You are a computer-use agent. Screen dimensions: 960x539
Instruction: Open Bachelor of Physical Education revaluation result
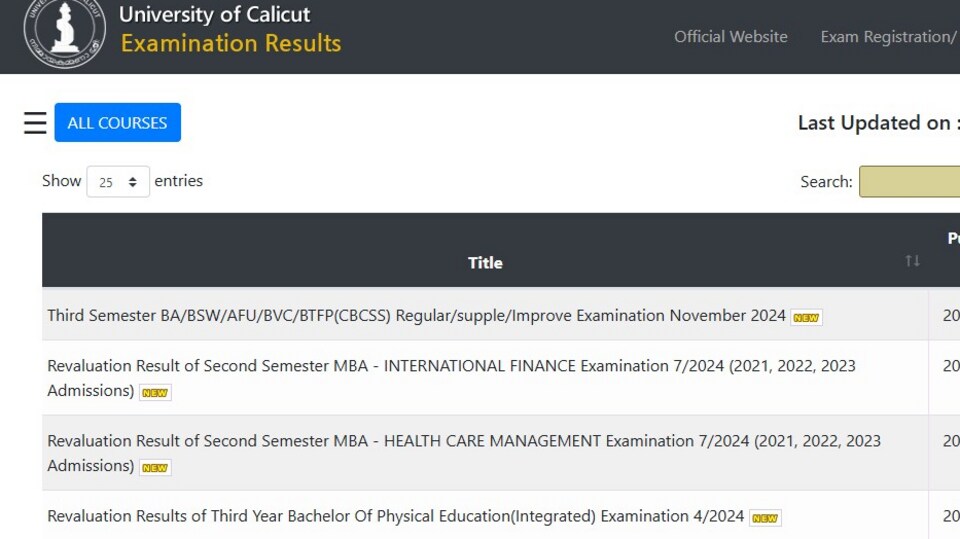pyautogui.click(x=396, y=516)
